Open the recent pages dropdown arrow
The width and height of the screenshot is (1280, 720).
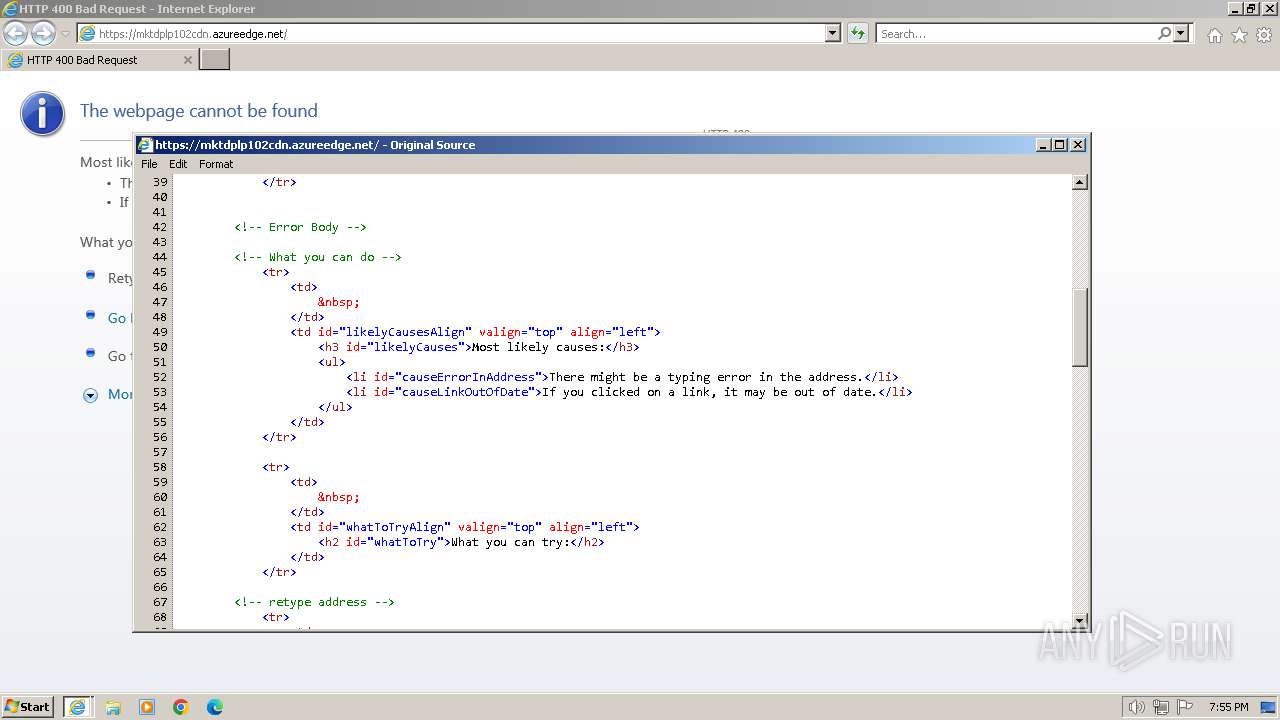point(65,34)
